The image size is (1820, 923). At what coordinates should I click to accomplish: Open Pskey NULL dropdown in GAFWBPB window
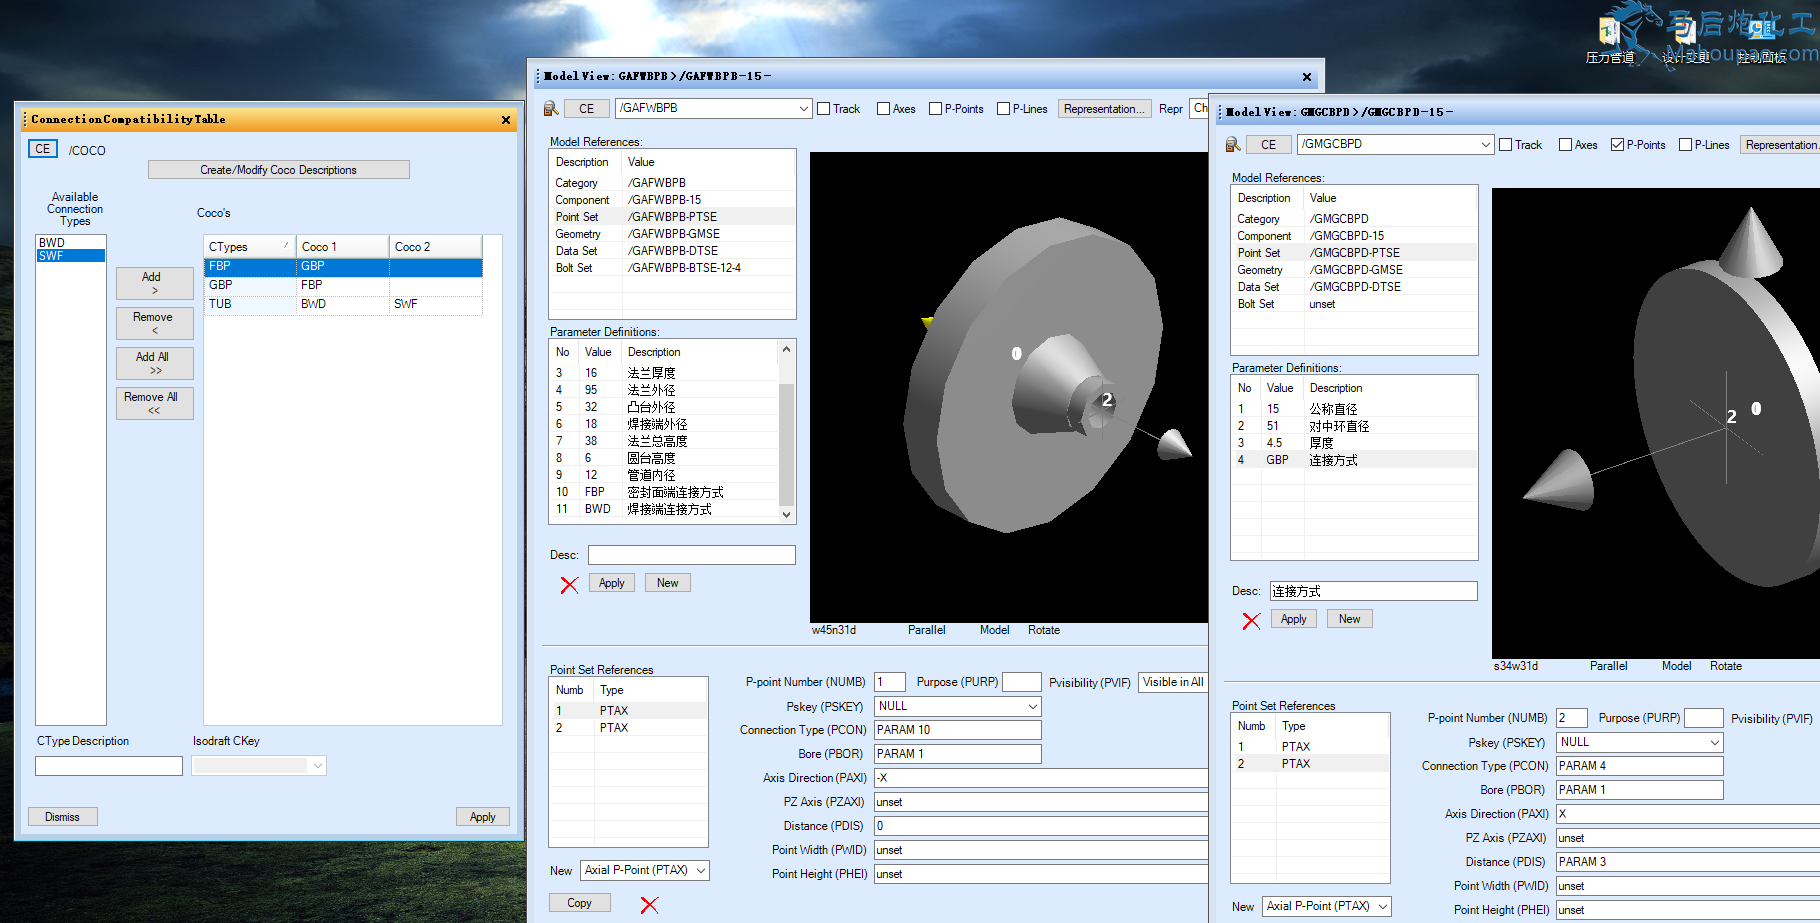pos(1033,706)
